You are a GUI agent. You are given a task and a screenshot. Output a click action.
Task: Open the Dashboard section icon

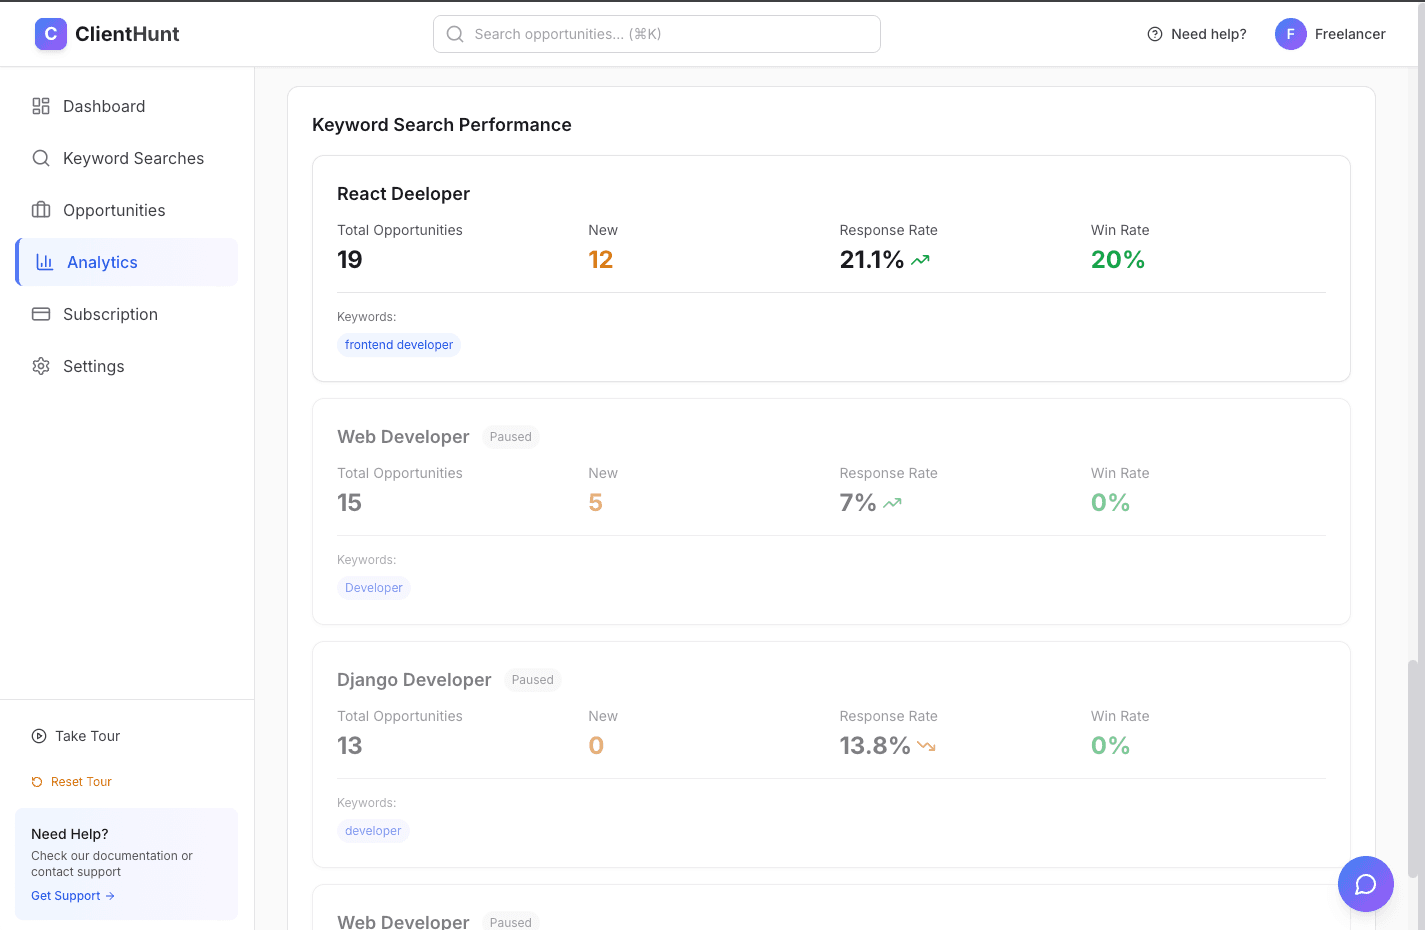(x=41, y=105)
